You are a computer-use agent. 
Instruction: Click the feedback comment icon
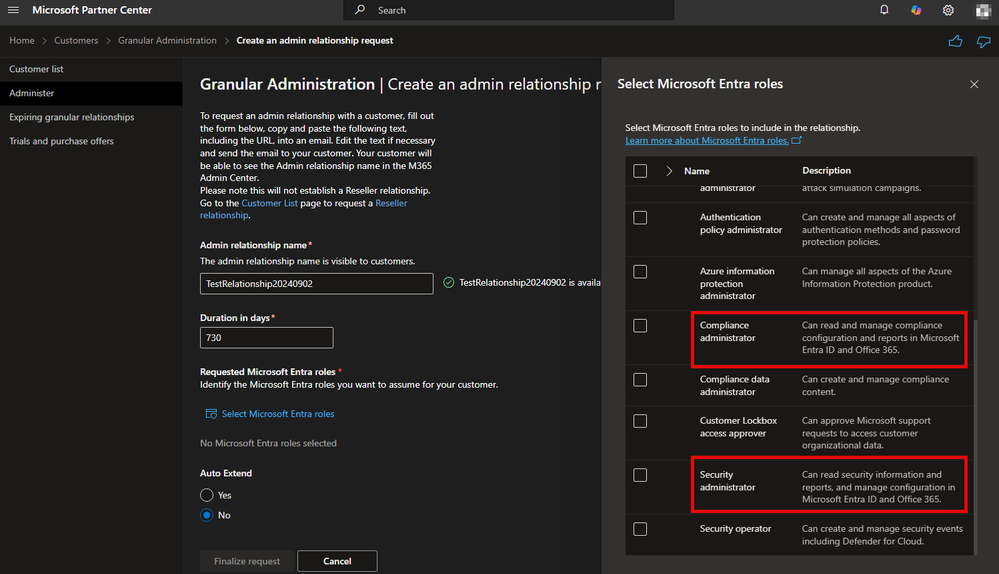point(984,42)
